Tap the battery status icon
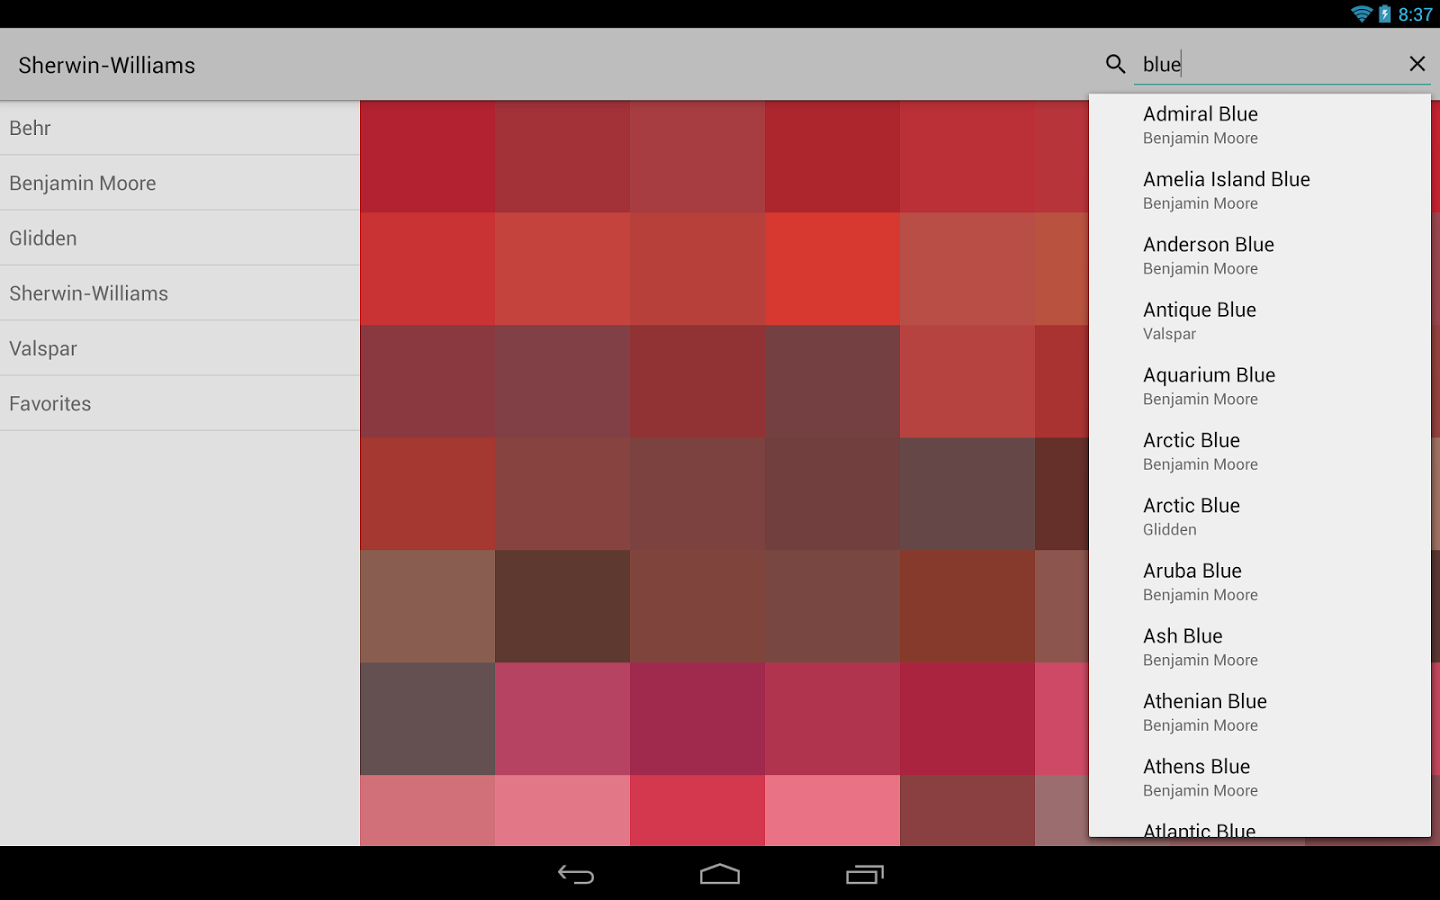The image size is (1440, 900). 1385,14
